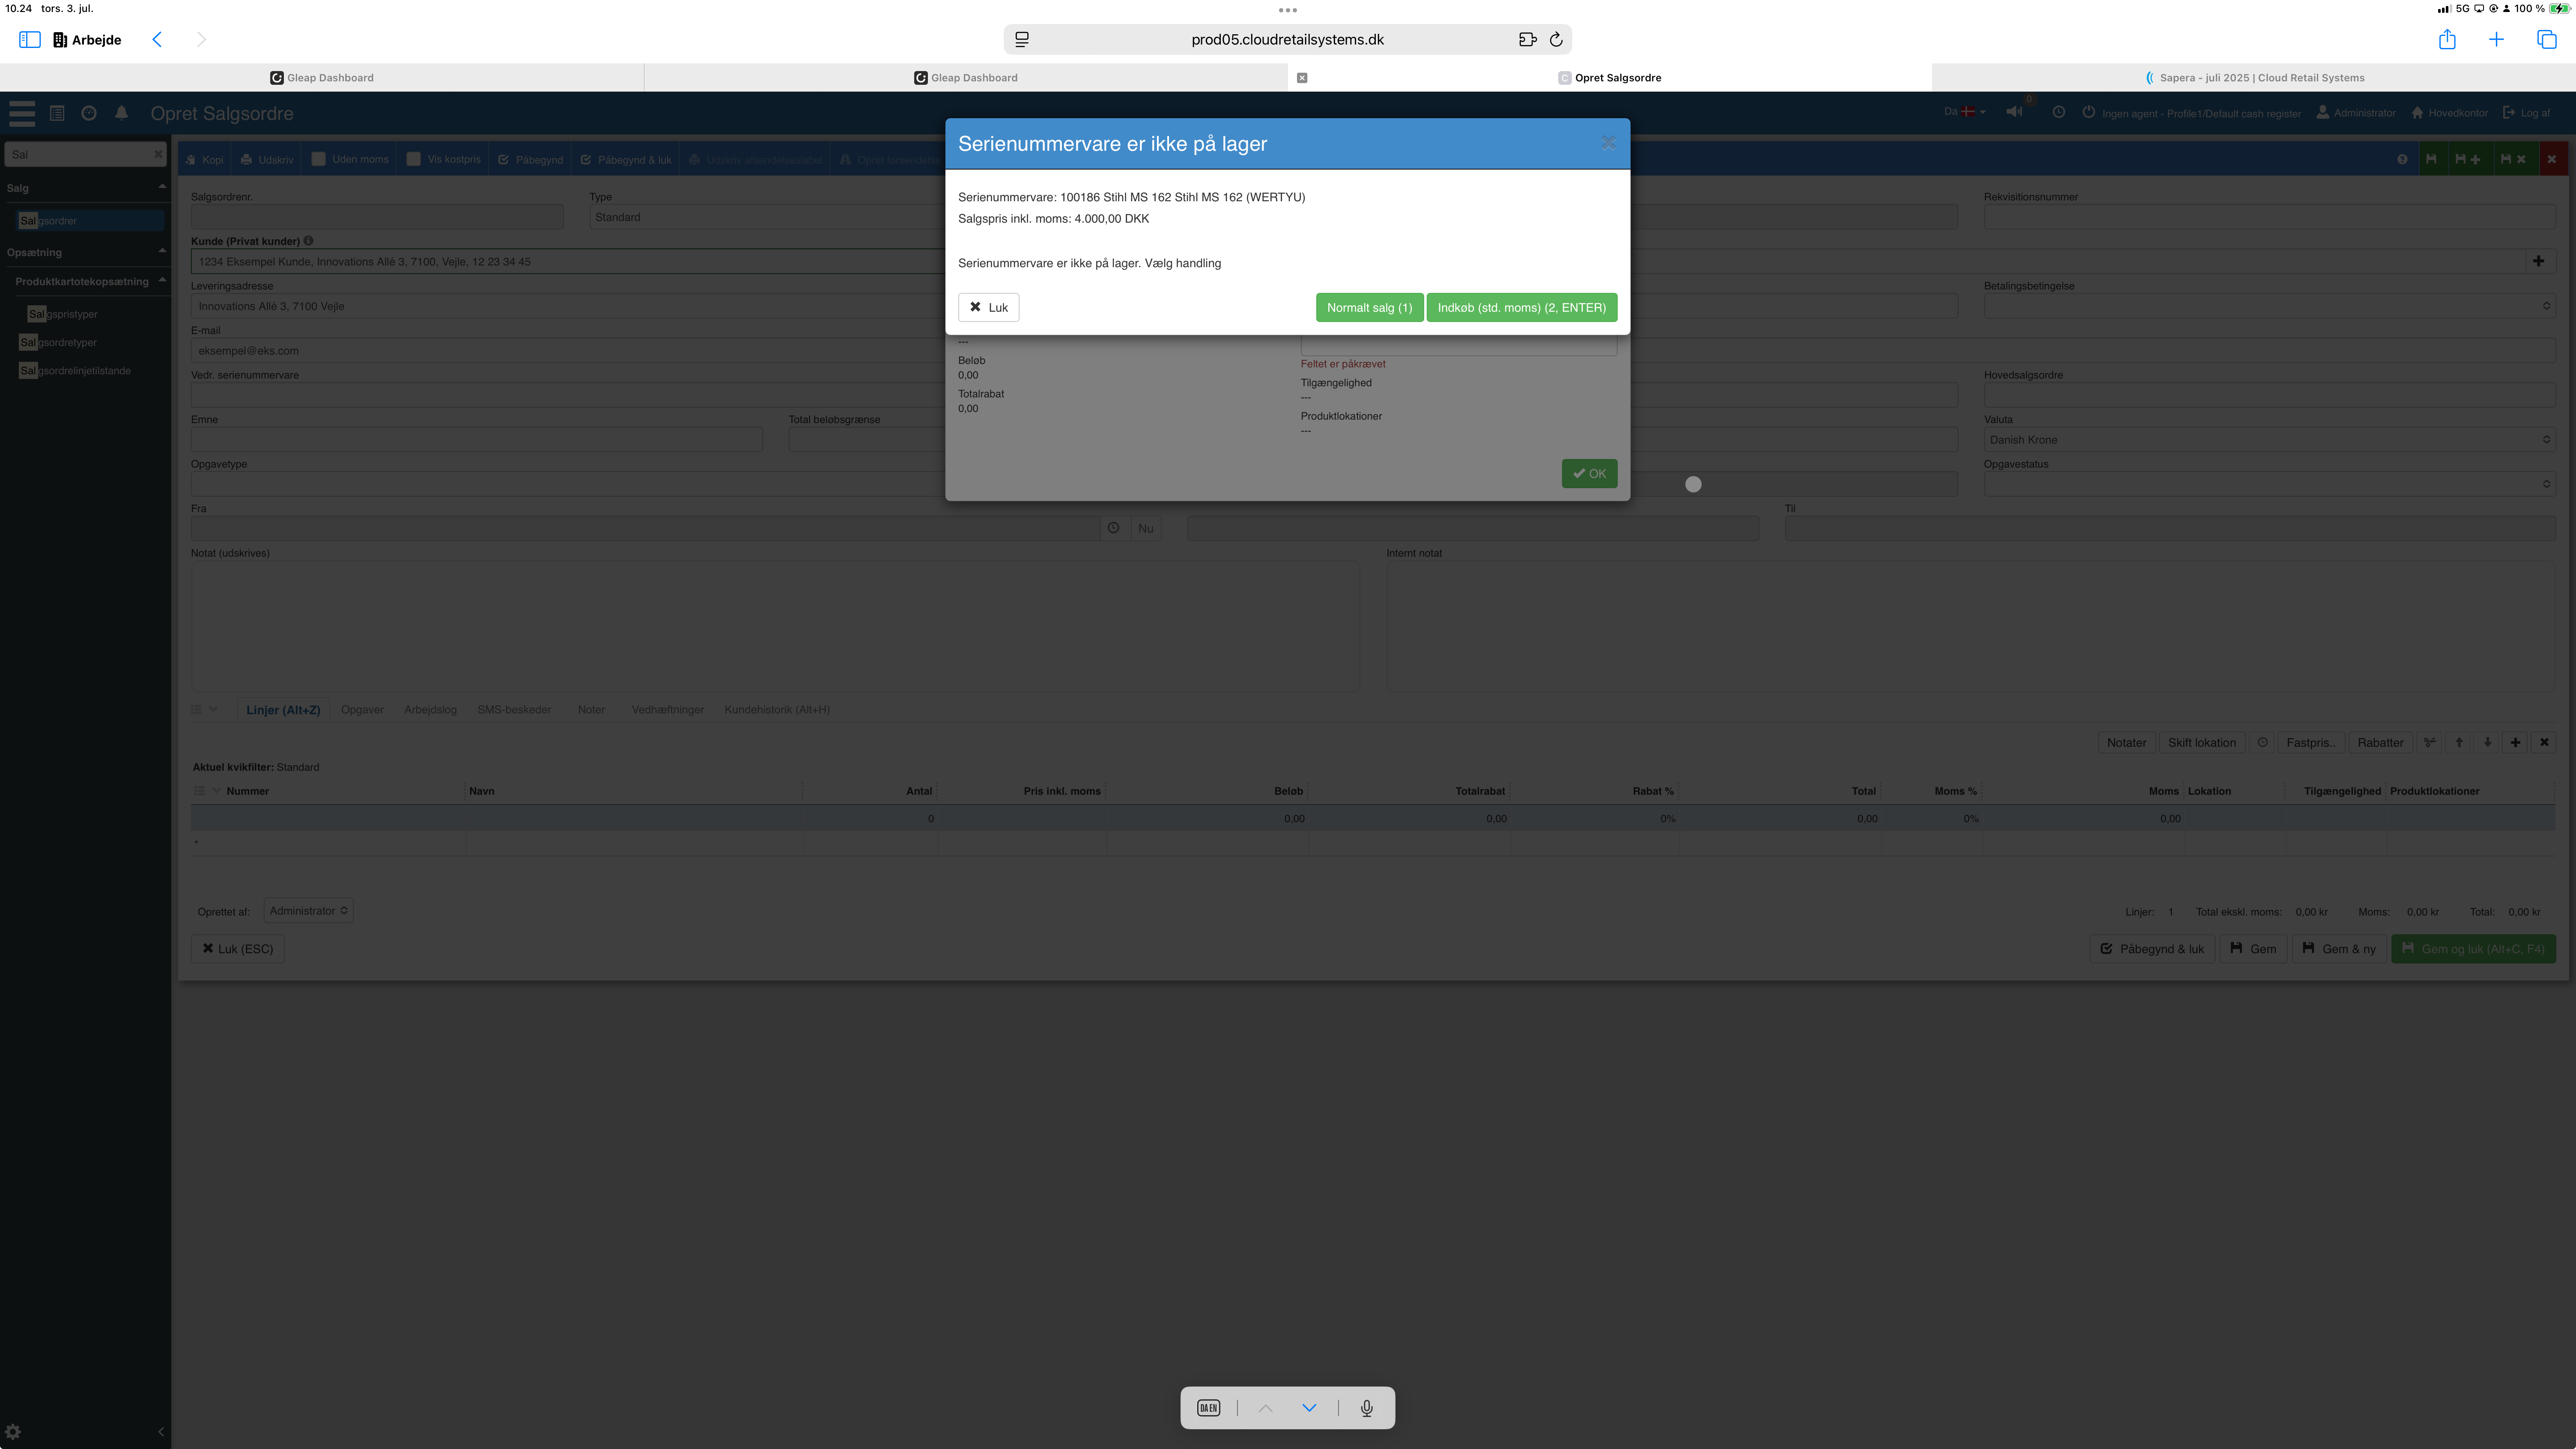Close the Serienummervare dialog with X

click(1607, 143)
